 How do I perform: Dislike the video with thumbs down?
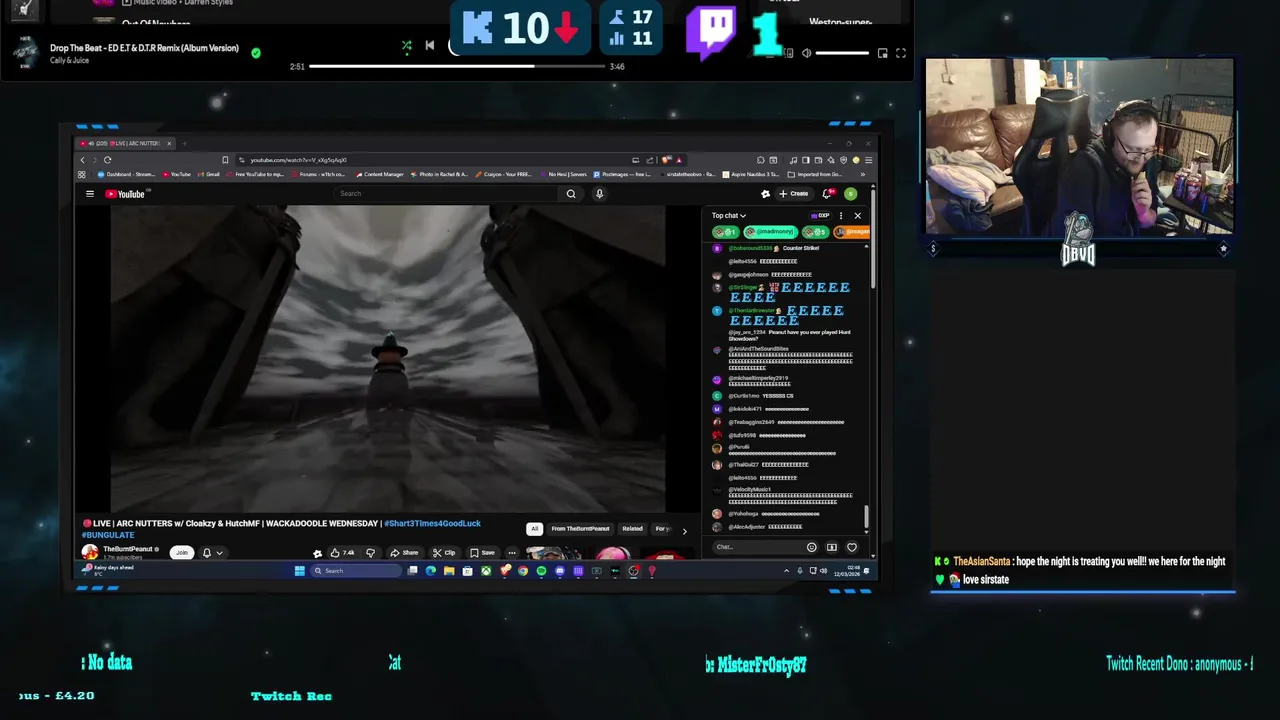click(x=370, y=553)
